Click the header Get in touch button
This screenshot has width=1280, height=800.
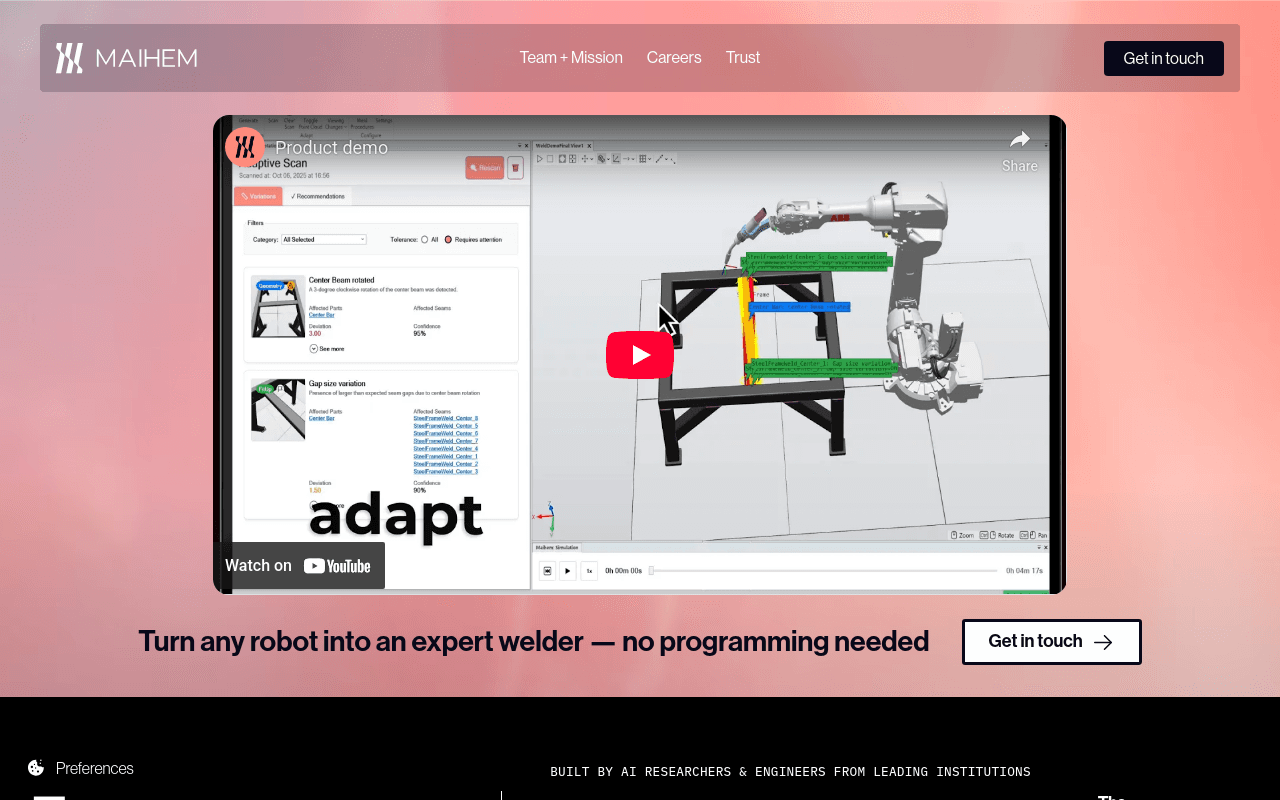tap(1163, 58)
